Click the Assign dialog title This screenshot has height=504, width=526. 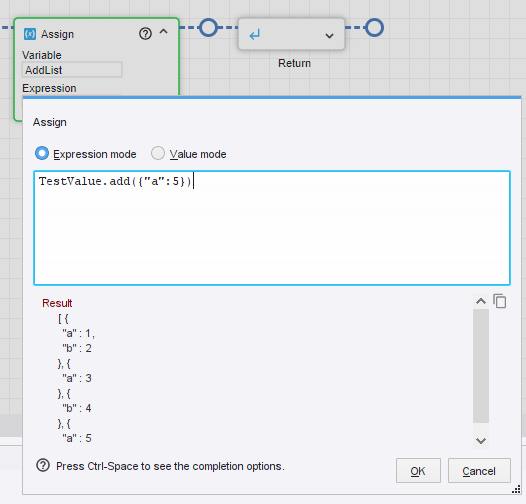(50, 122)
